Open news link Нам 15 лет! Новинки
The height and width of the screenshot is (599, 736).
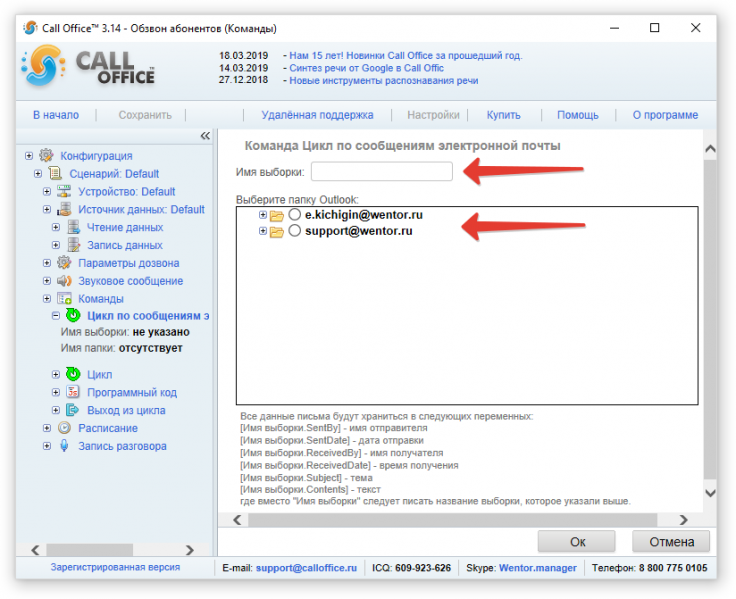click(x=406, y=55)
